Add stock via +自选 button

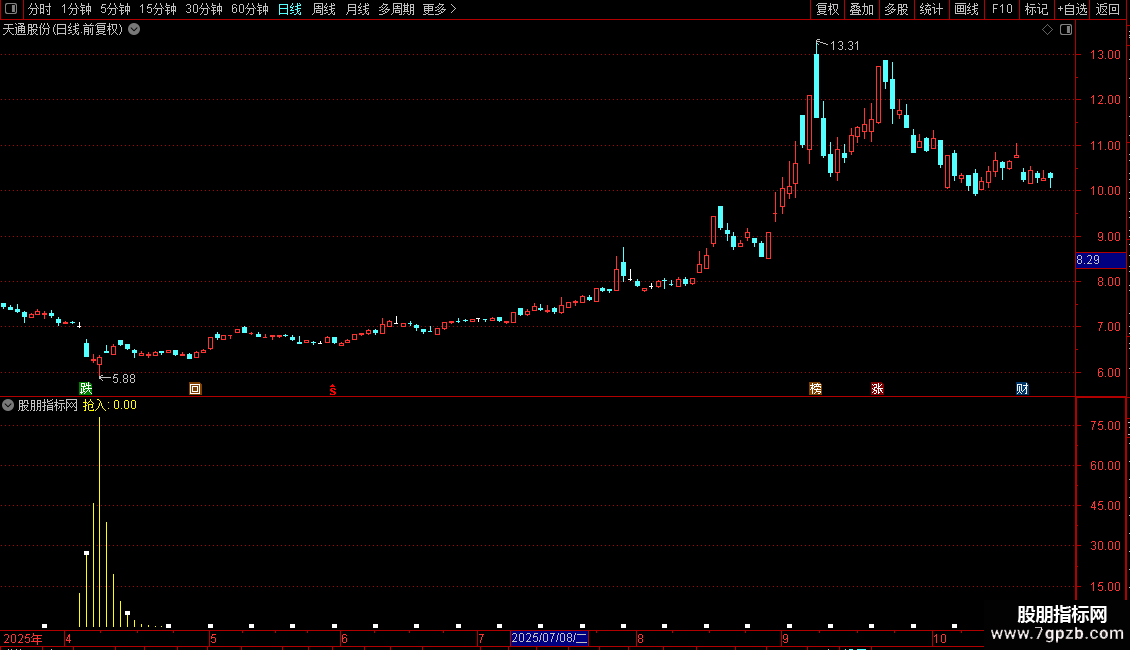click(1072, 9)
